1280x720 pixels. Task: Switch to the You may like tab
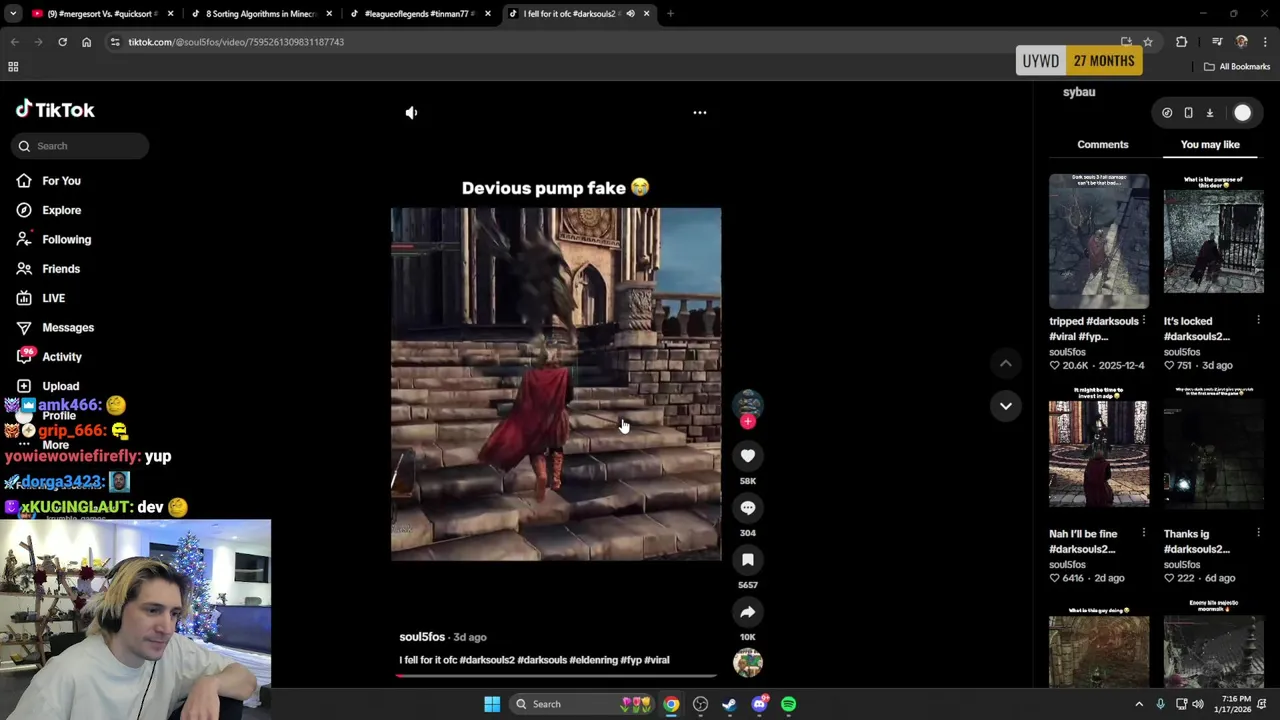click(x=1210, y=145)
